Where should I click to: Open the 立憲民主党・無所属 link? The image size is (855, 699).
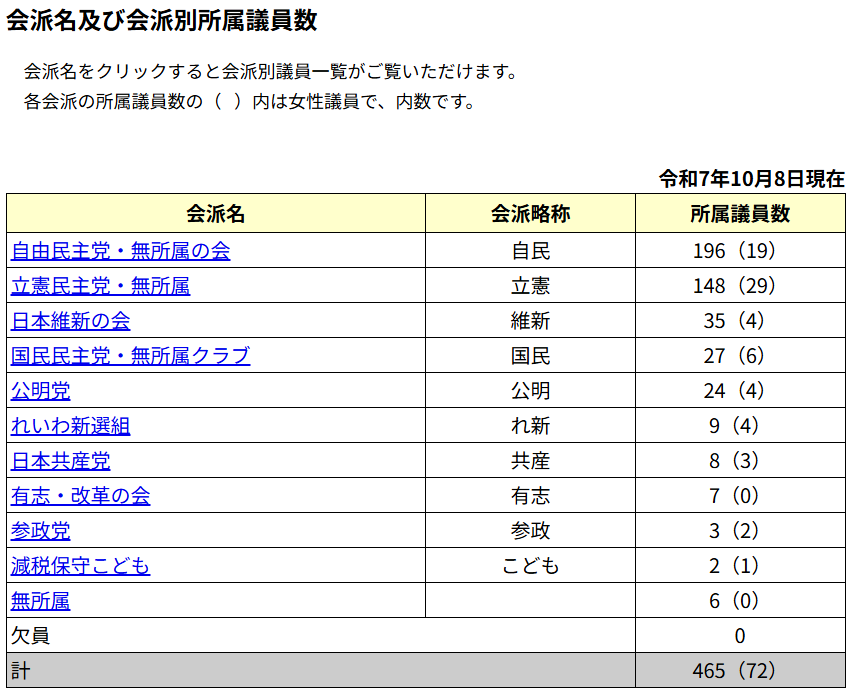pos(100,286)
